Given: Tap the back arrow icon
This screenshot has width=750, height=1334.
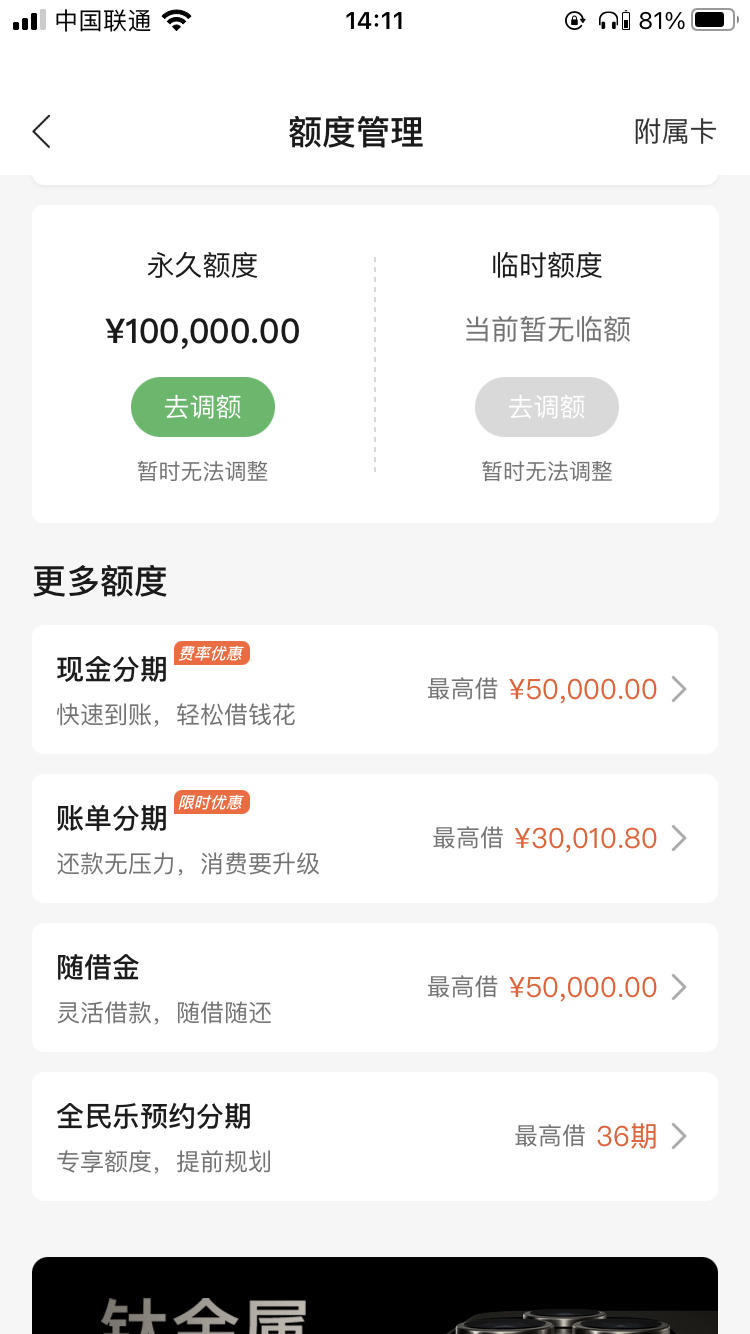Looking at the screenshot, I should (41, 132).
